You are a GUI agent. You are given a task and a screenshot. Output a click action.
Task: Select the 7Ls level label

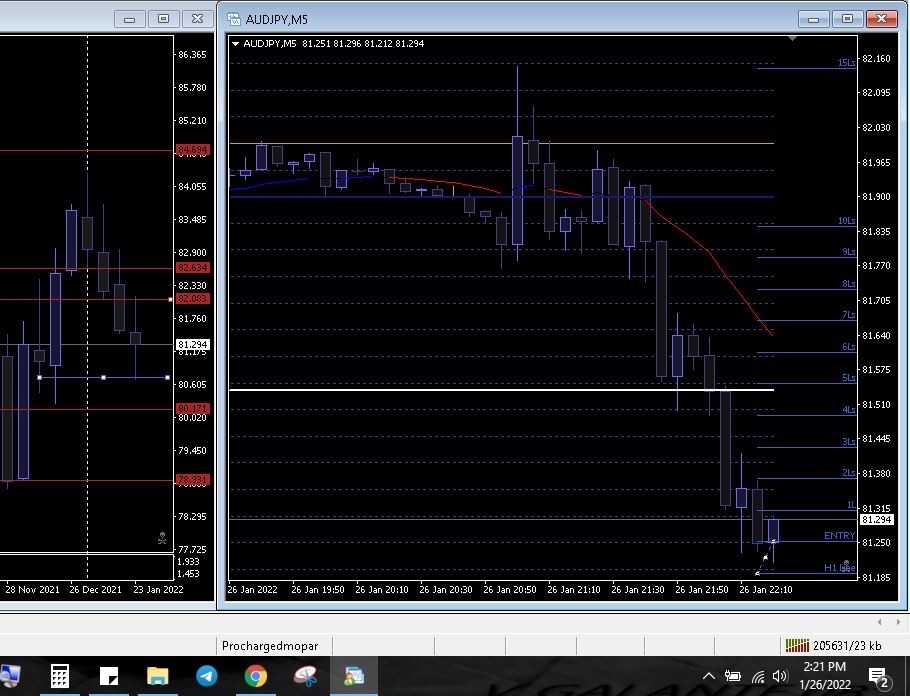click(x=848, y=315)
